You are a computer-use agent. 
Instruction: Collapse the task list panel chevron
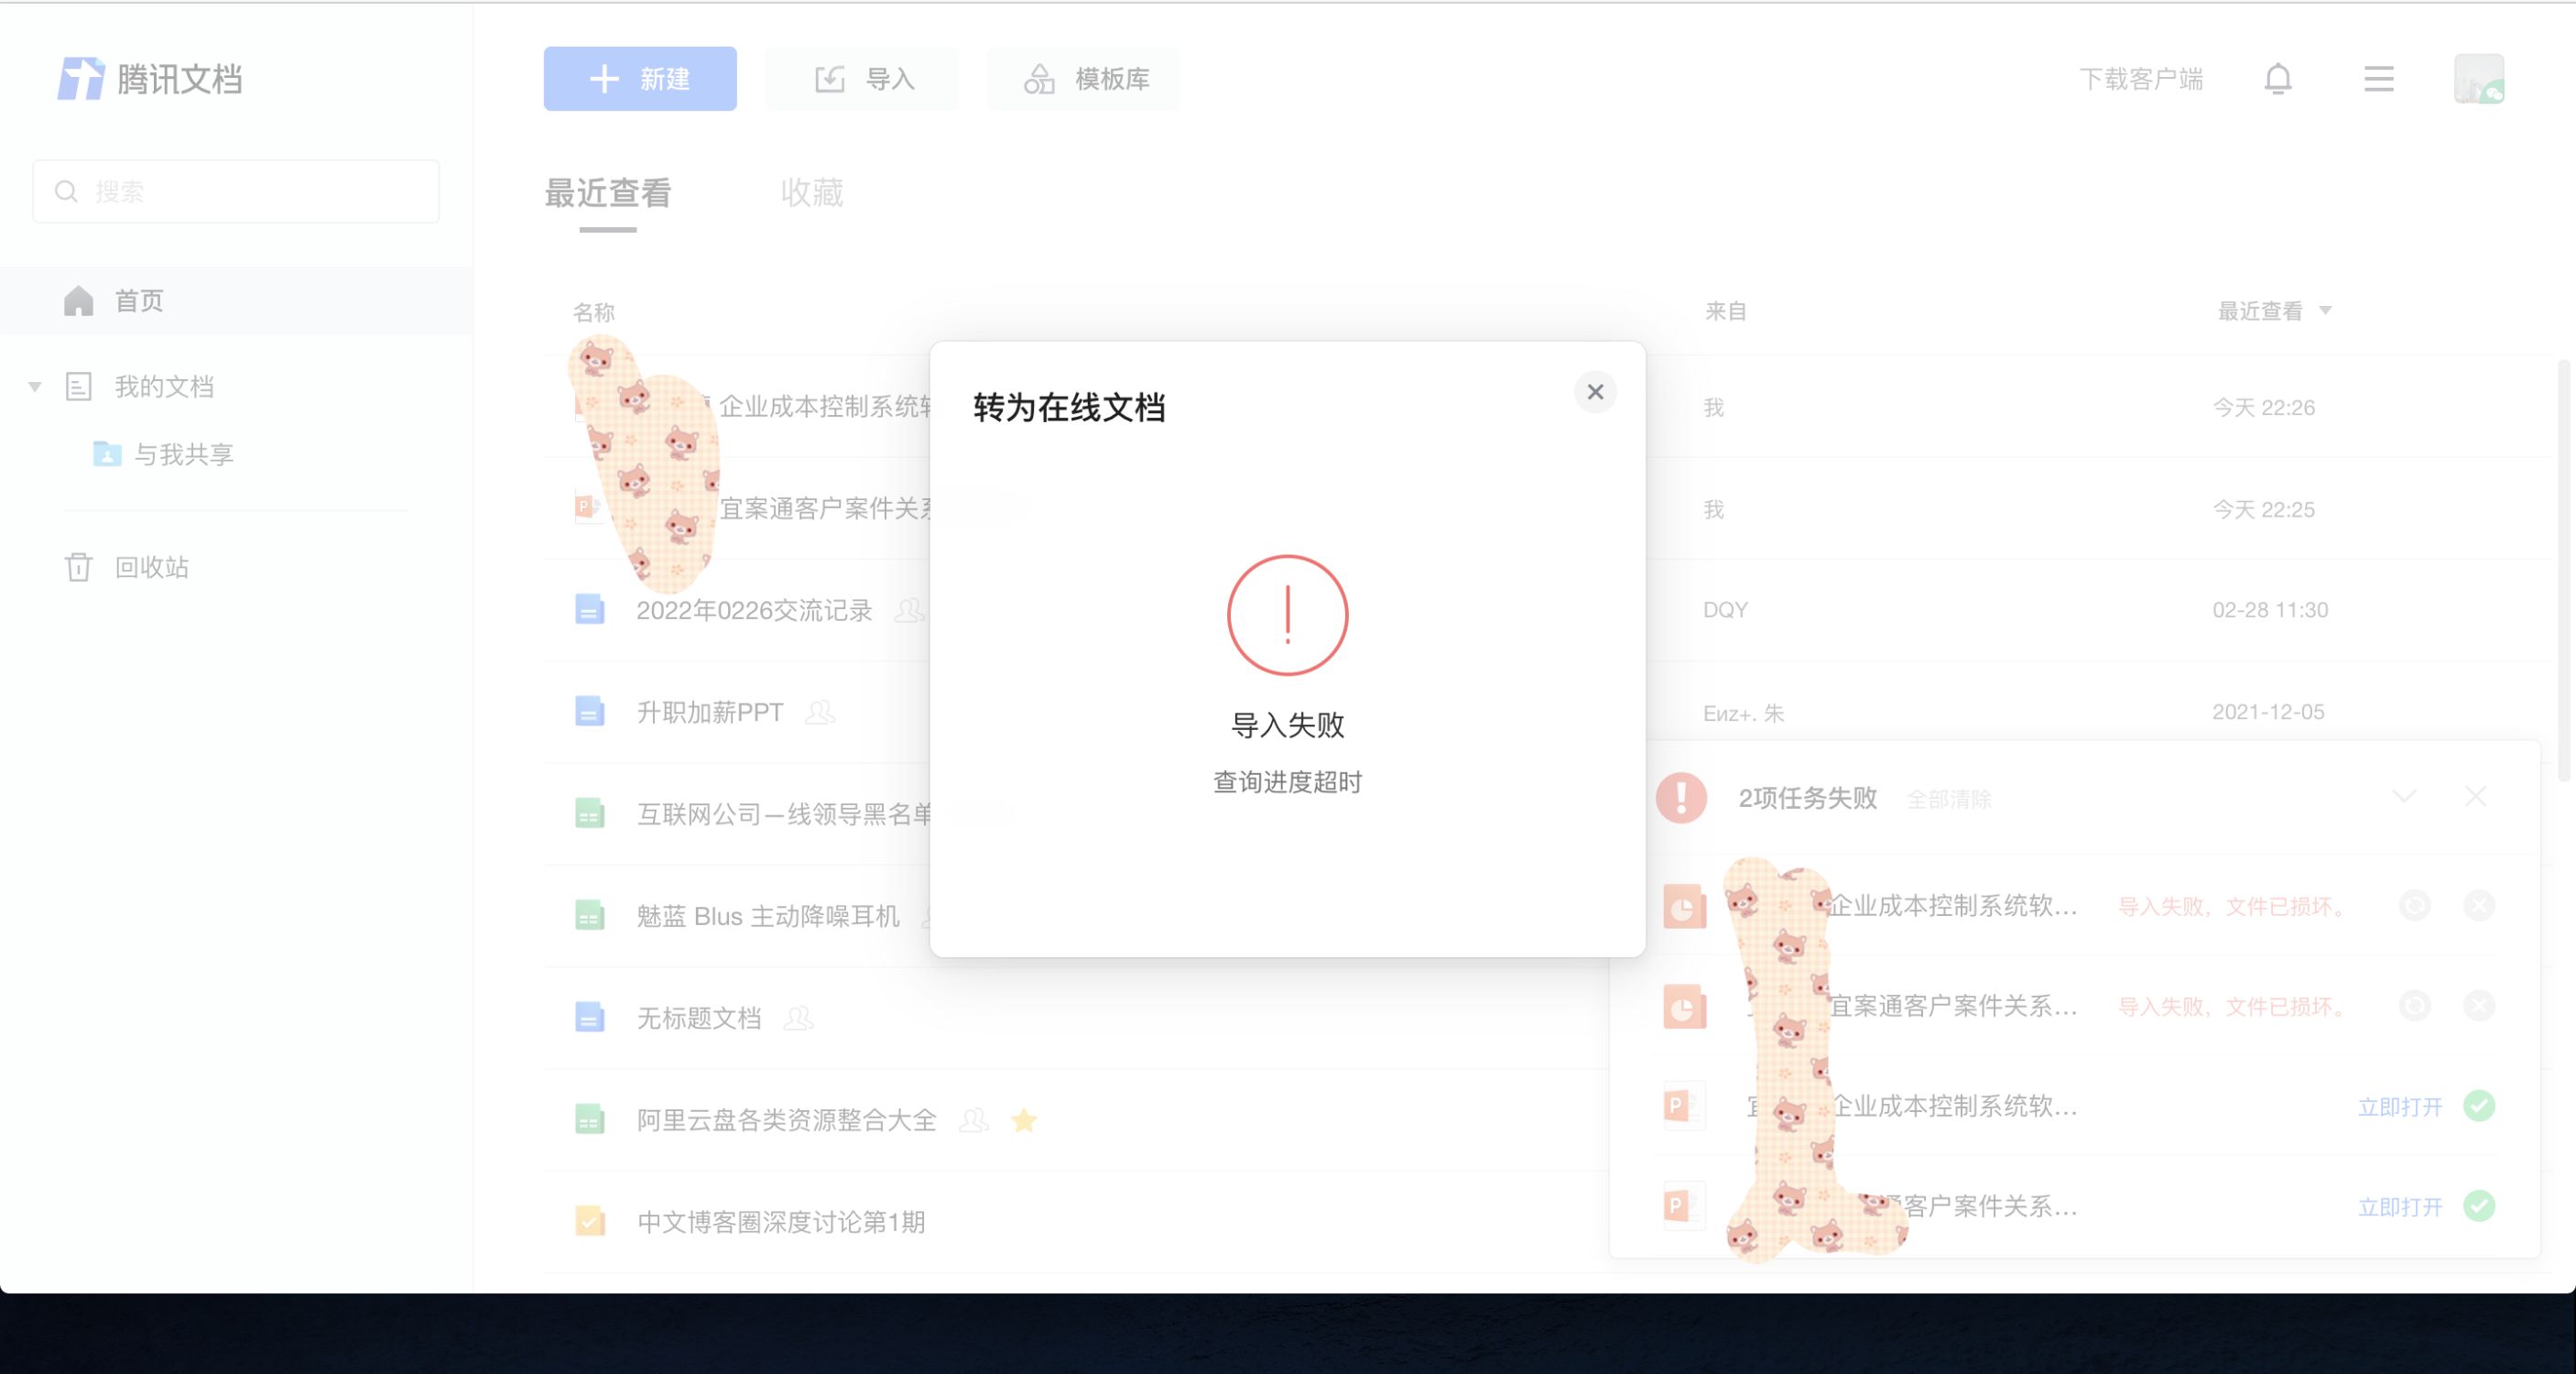coord(2404,797)
